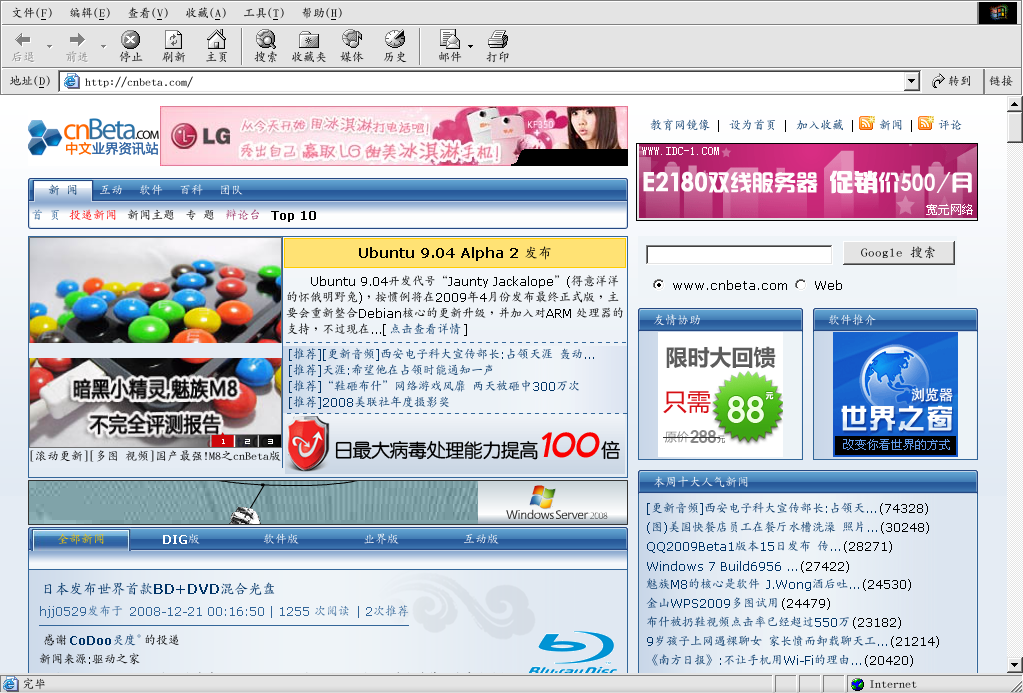Image resolution: width=1023 pixels, height=693 pixels.
Task: Open the 编辑(E) menu
Action: (90, 12)
